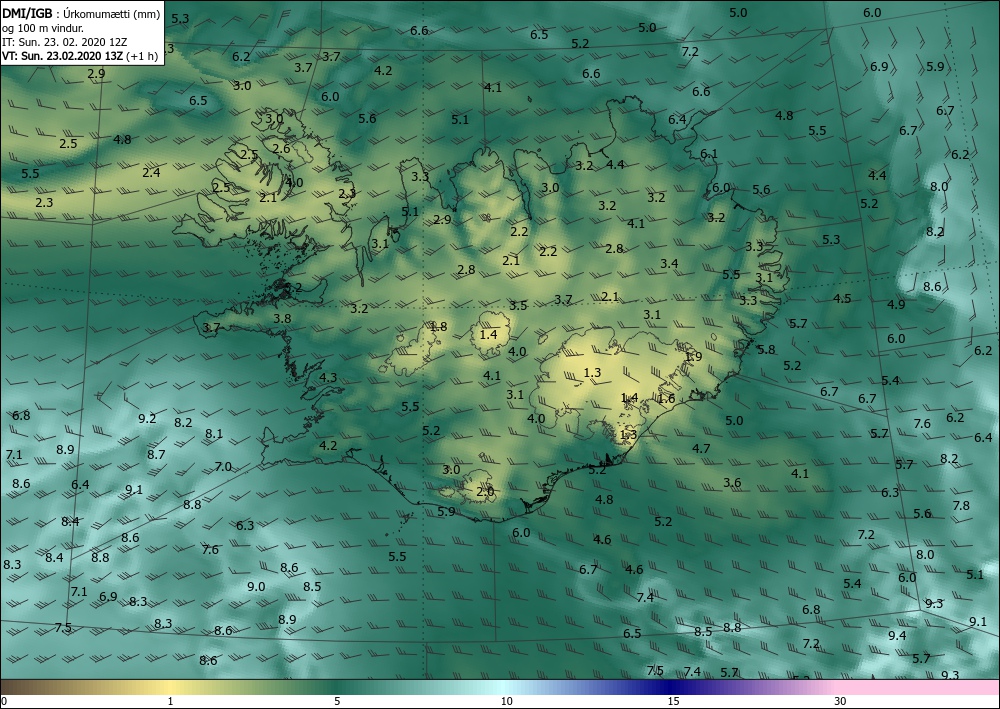Image resolution: width=1000 pixels, height=709 pixels.
Task: Click color scale tick label 30
Action: point(841,702)
